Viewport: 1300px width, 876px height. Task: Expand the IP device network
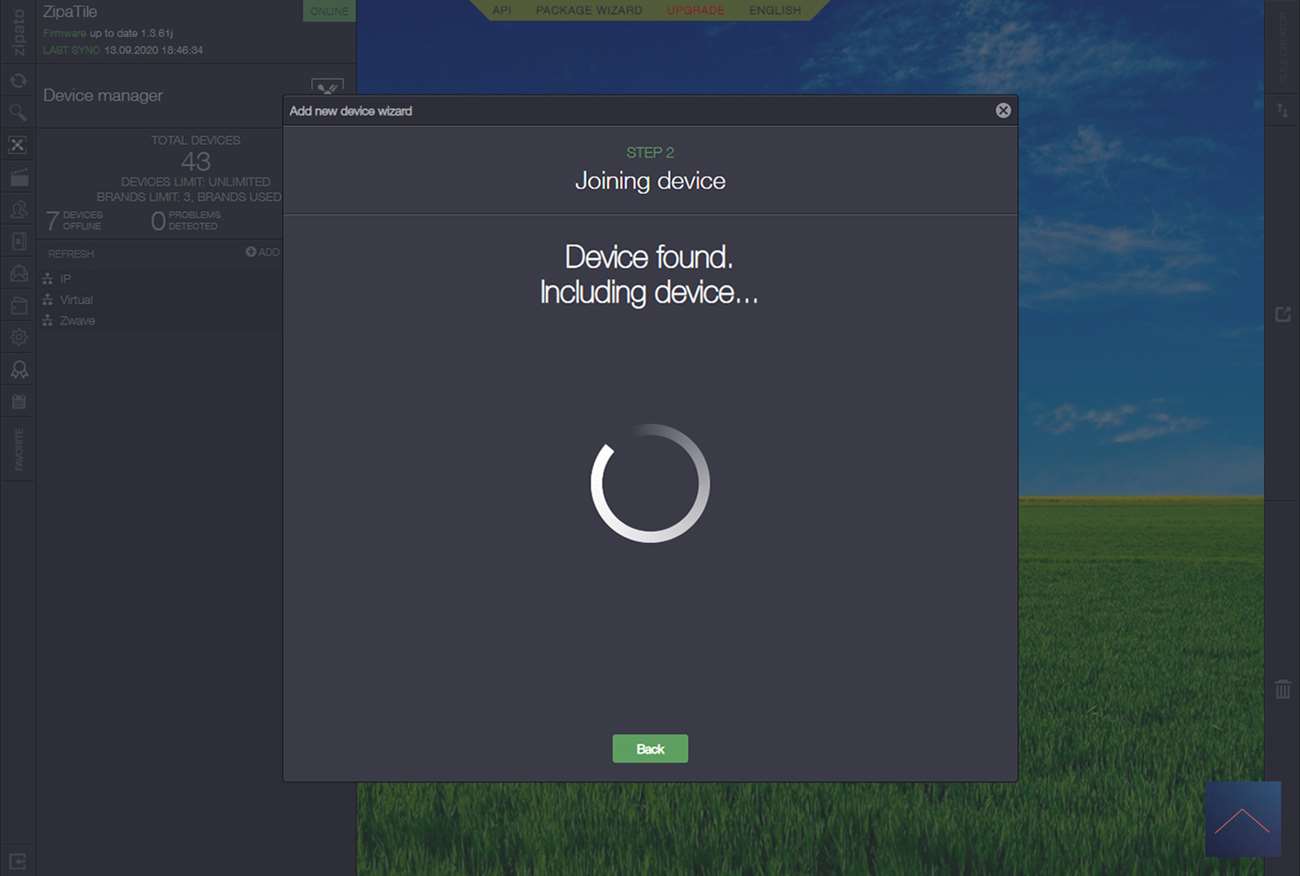coord(66,279)
